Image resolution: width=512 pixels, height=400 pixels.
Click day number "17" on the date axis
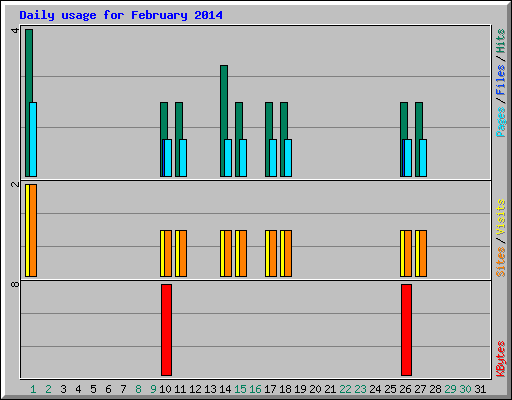point(270,389)
